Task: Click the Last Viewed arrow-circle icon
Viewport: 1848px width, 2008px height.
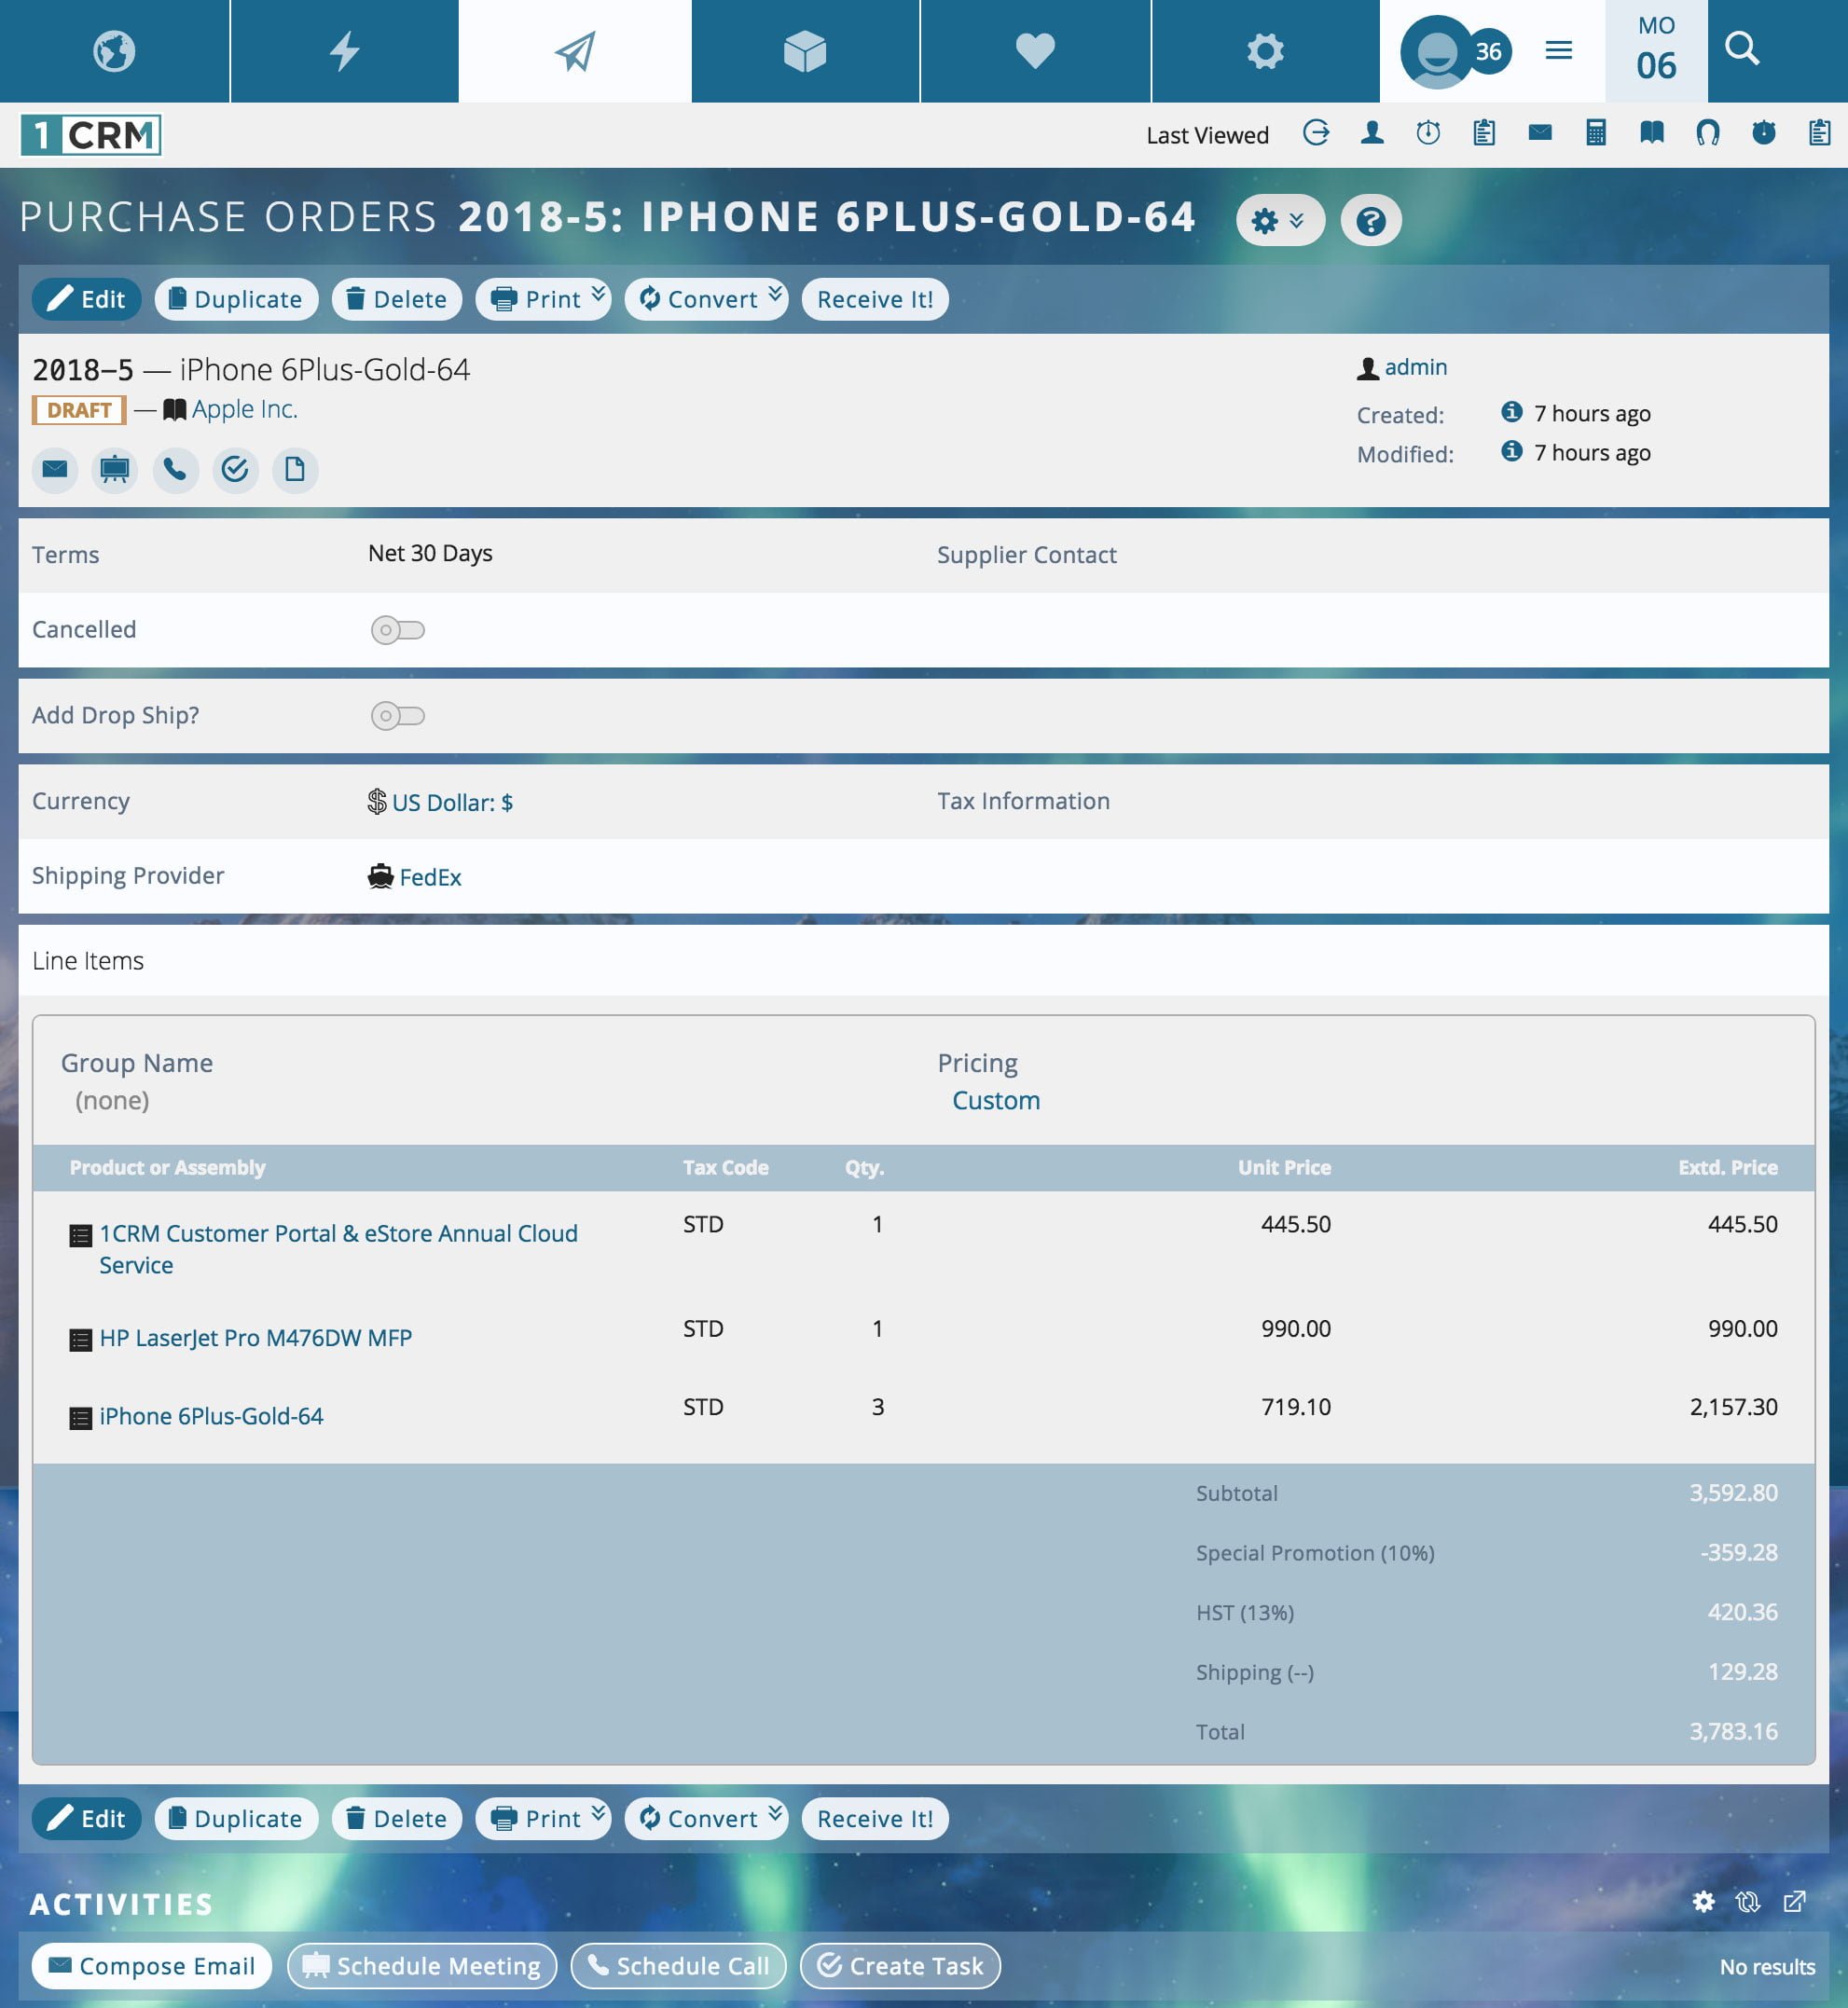Action: click(x=1316, y=133)
